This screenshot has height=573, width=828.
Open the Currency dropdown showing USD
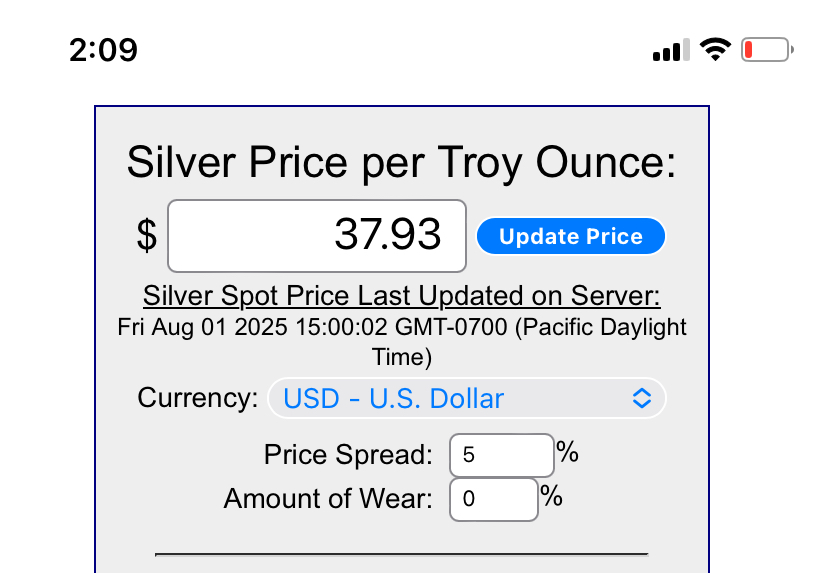[466, 398]
